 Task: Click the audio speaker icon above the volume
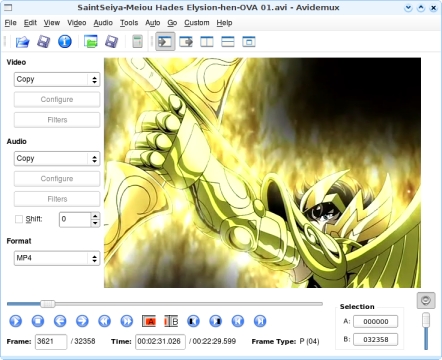[426, 301]
